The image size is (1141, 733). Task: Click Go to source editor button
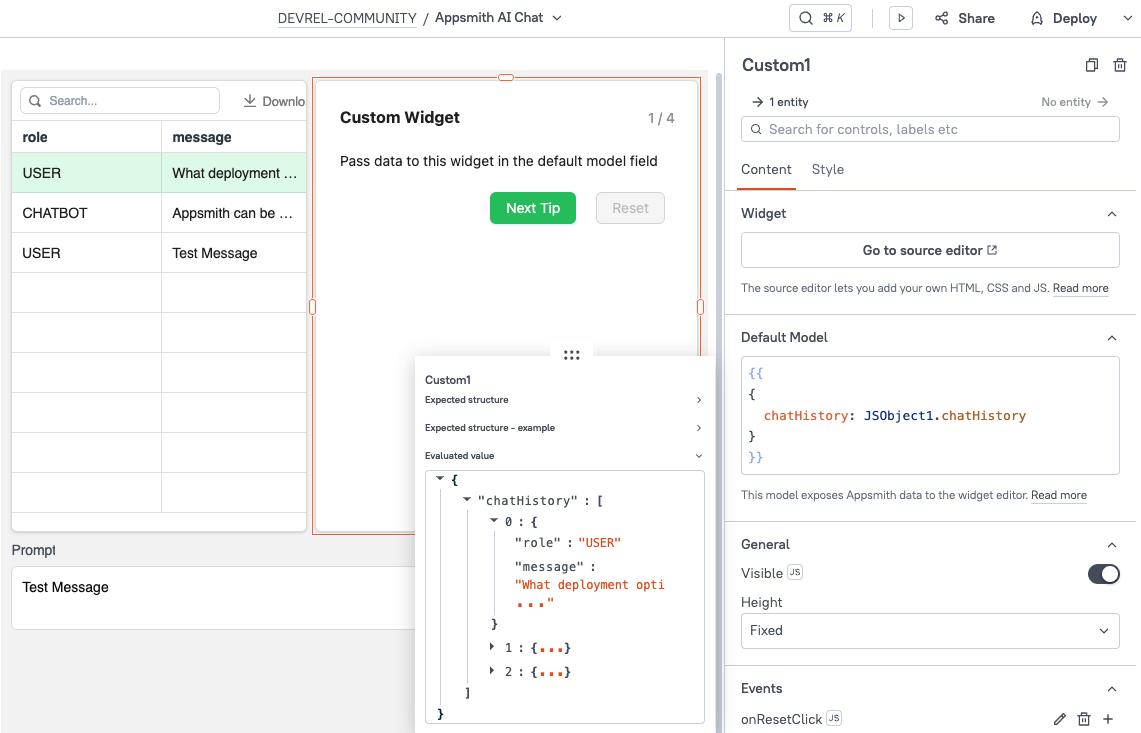click(930, 251)
